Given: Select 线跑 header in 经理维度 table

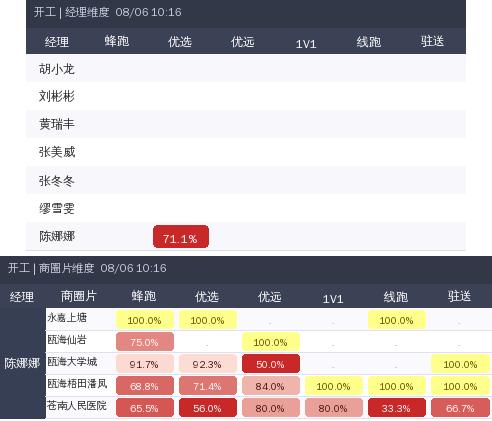Looking at the screenshot, I should click(369, 42).
